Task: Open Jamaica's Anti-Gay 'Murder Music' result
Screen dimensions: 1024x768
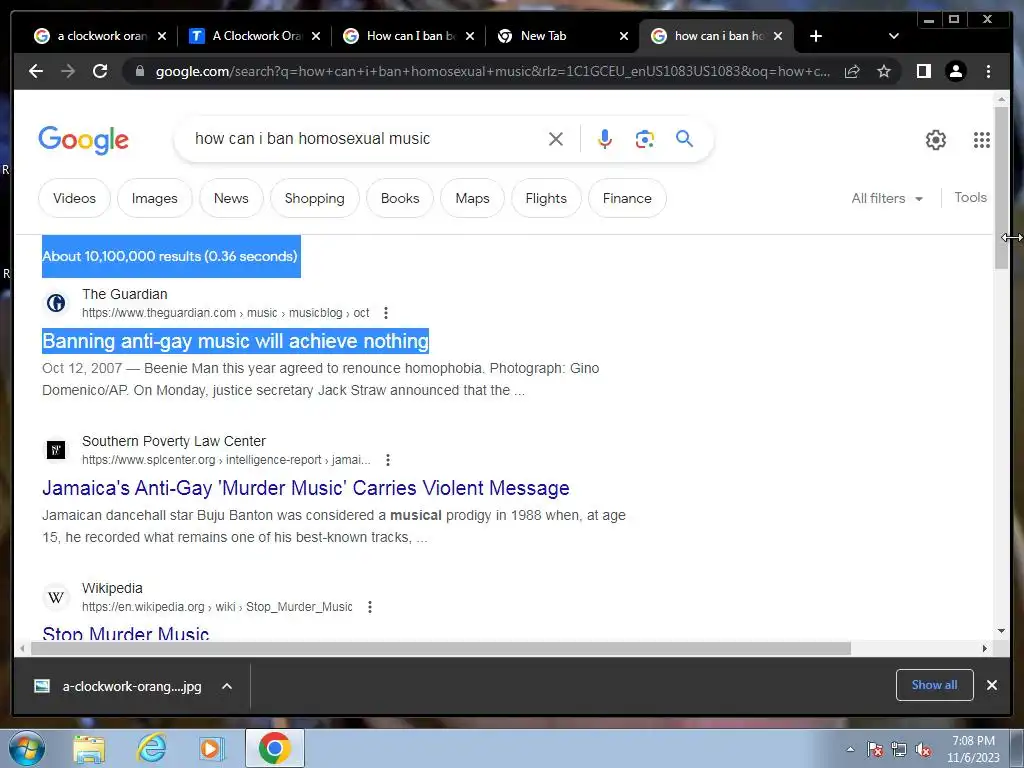Action: [306, 488]
